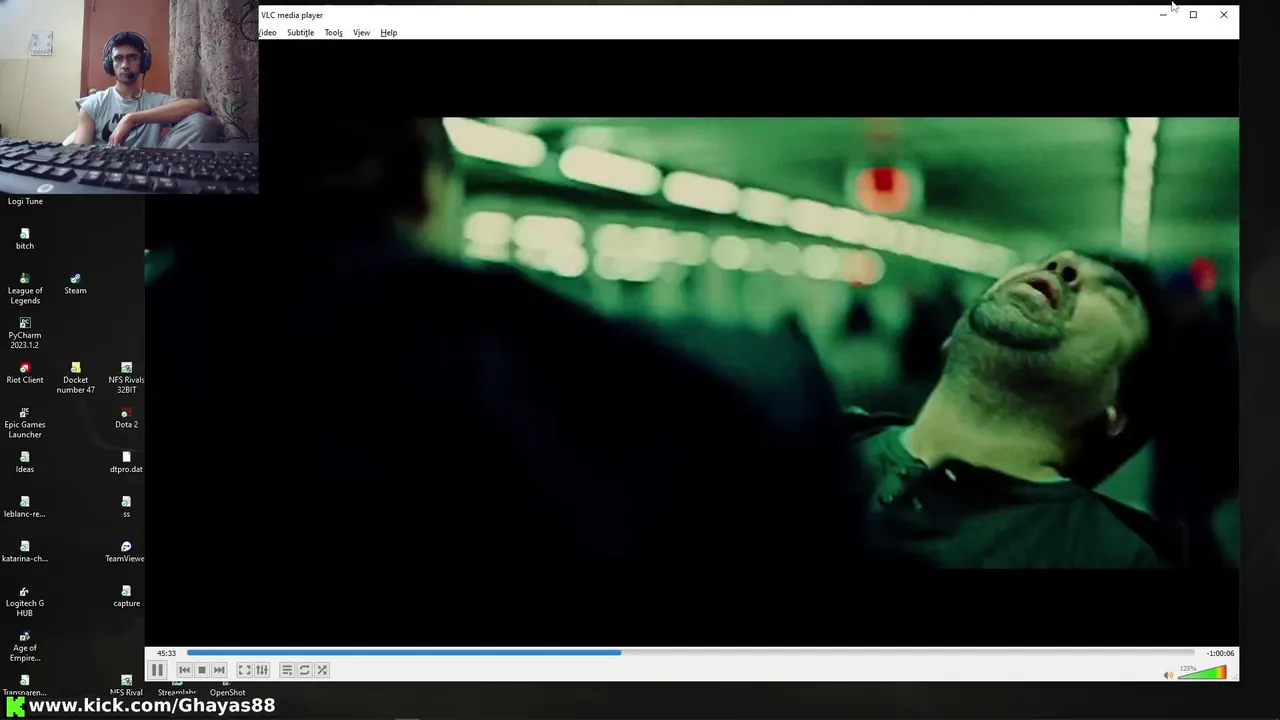Show the VLC playlist
The width and height of the screenshot is (1280, 720).
click(x=286, y=670)
